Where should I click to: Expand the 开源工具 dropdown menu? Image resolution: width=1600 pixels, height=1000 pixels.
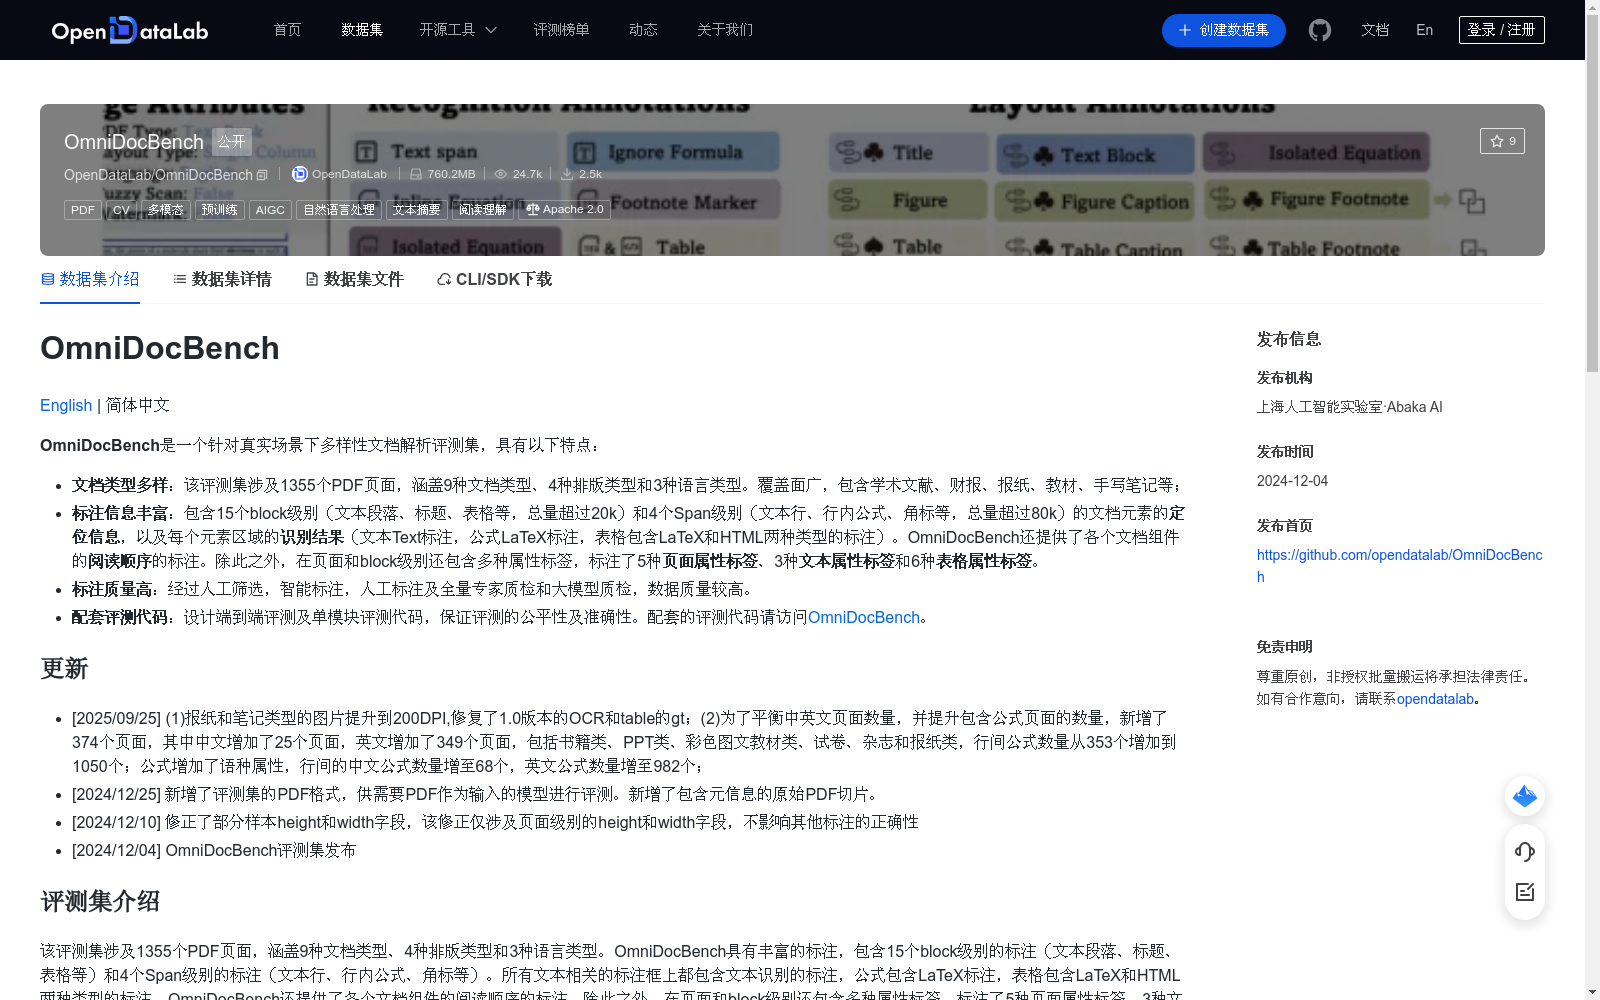[x=458, y=30]
